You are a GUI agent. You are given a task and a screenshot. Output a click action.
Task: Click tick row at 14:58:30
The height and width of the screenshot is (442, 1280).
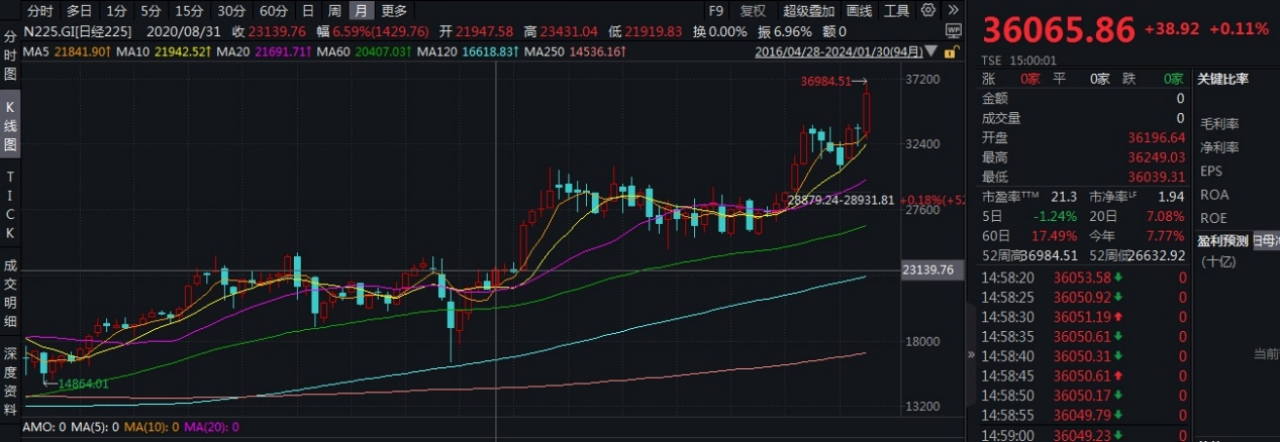point(1084,316)
